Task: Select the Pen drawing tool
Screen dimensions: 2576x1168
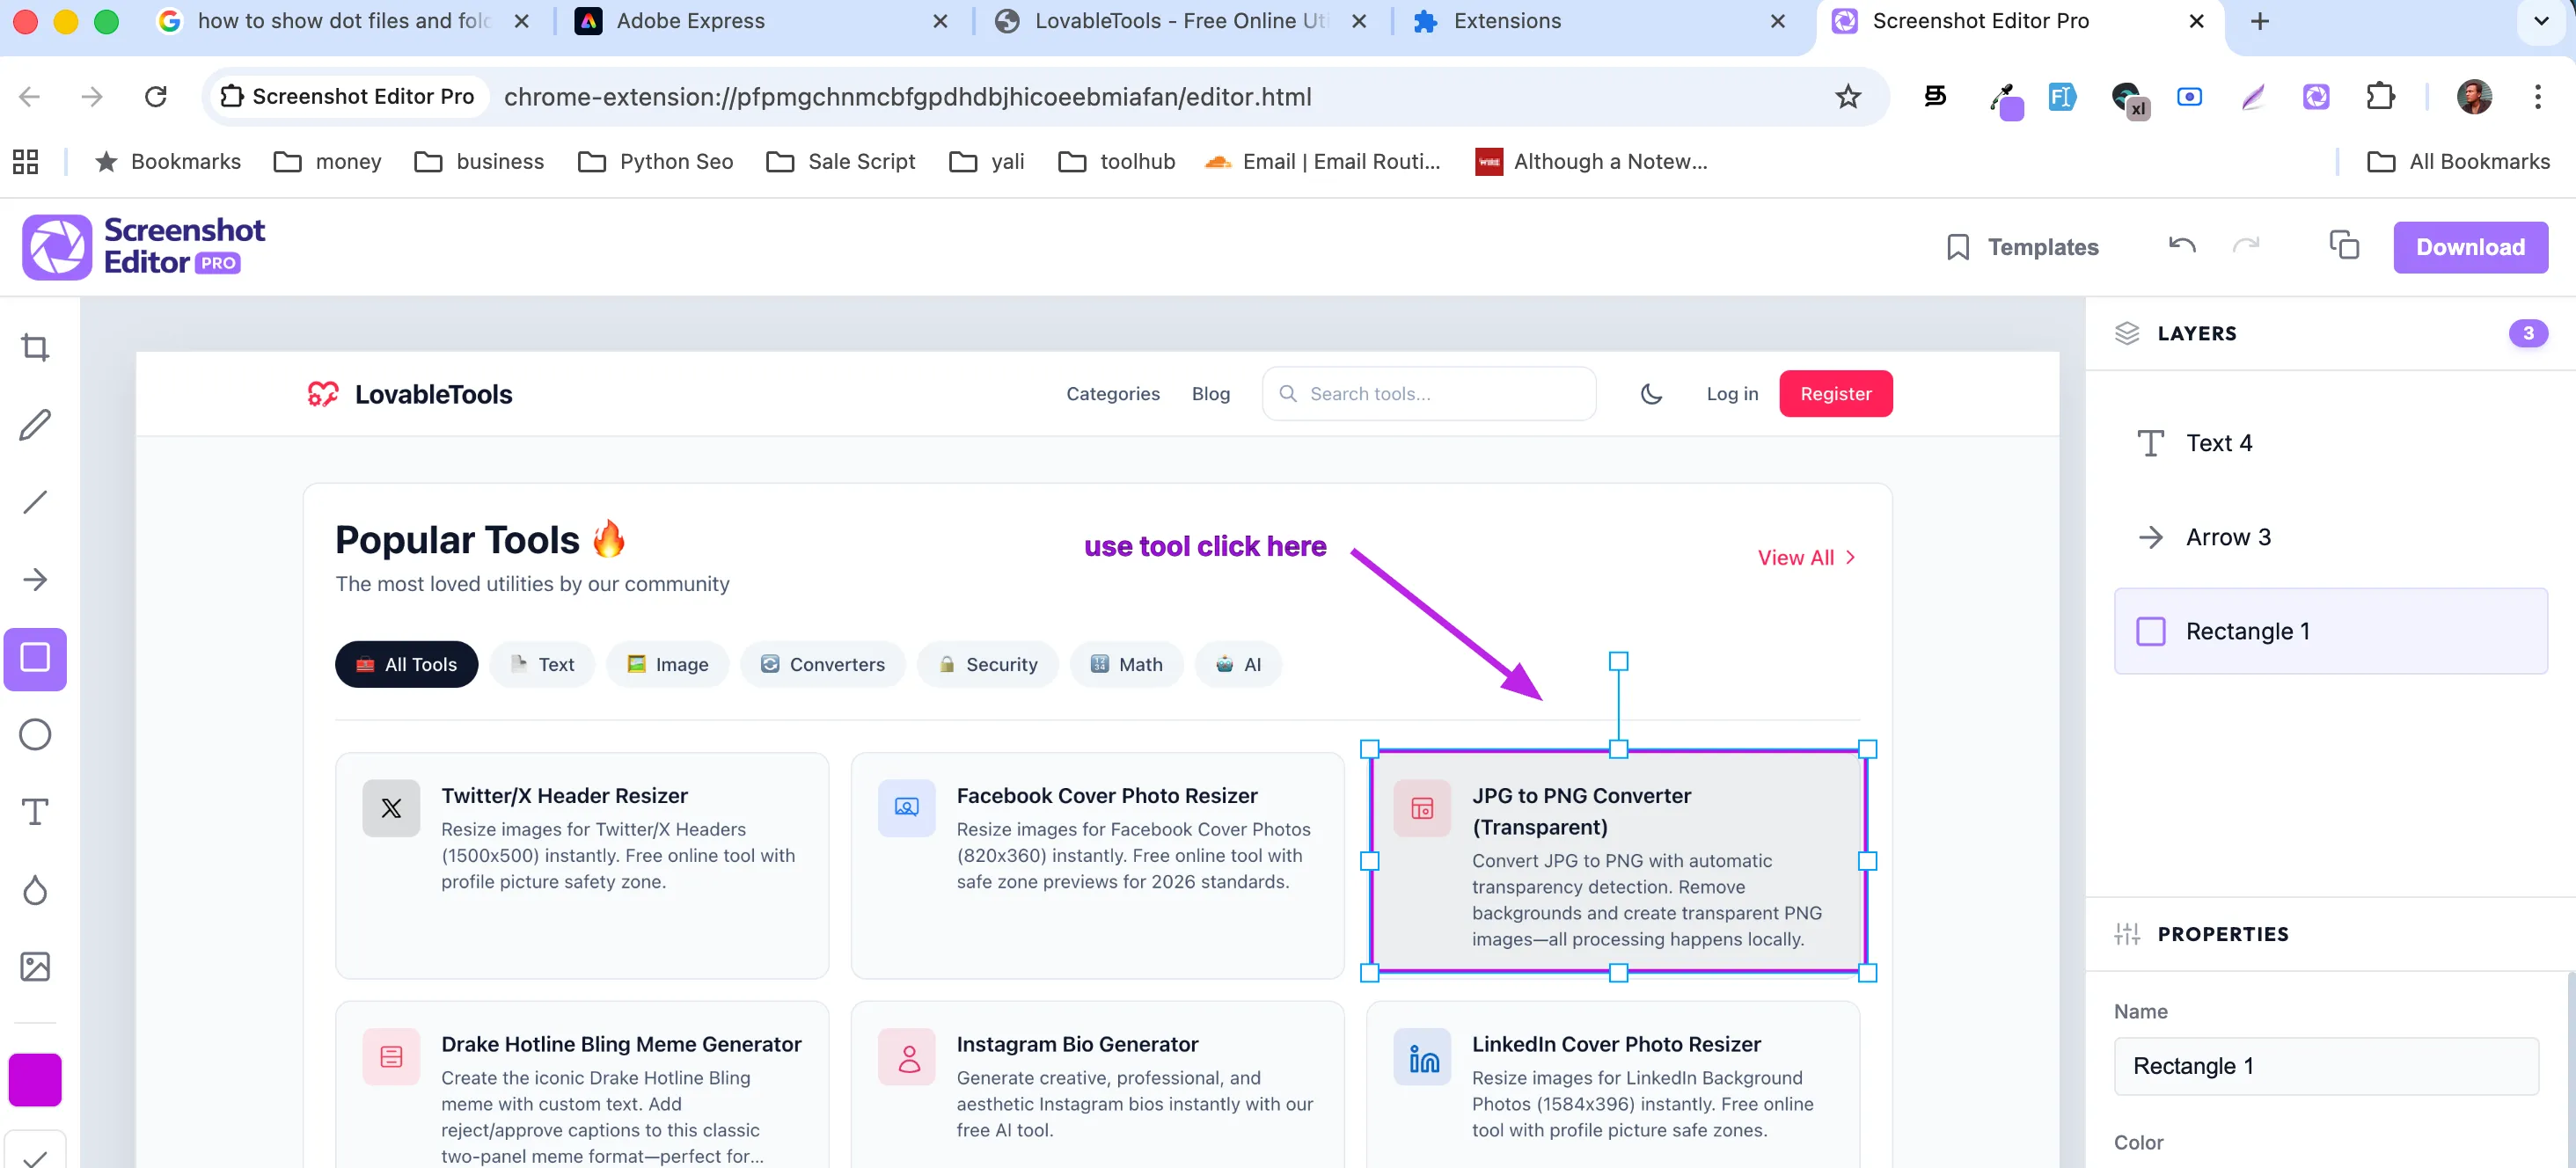Action: 35,424
